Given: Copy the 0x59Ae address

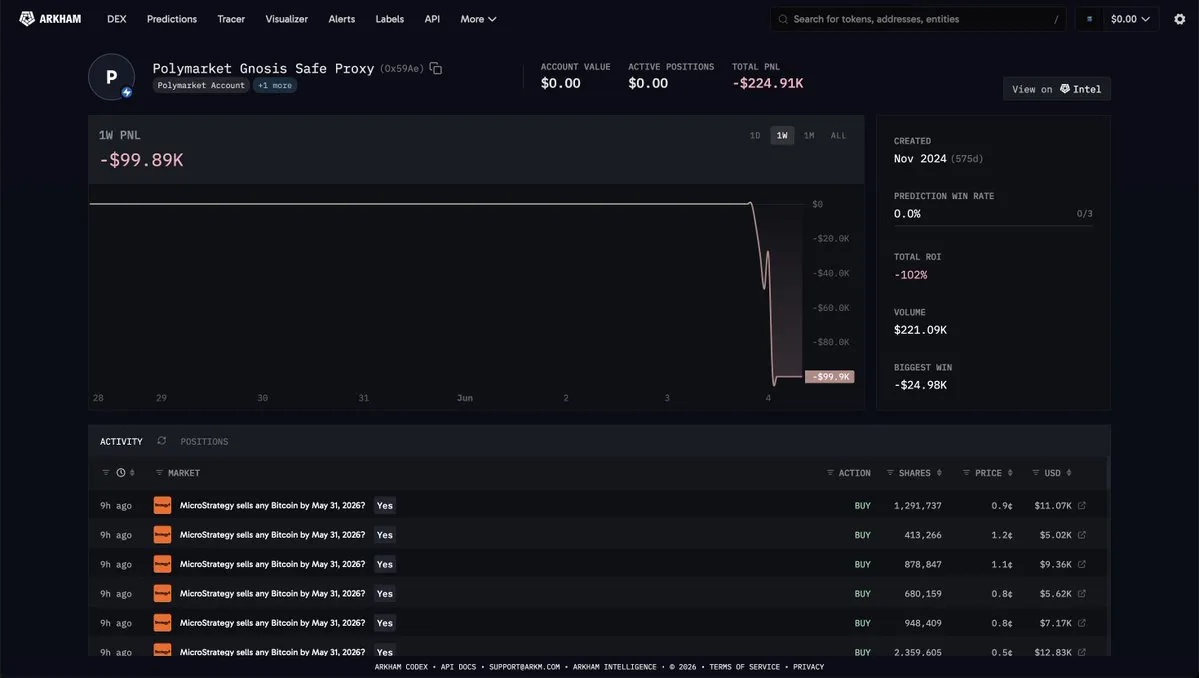Looking at the screenshot, I should pyautogui.click(x=436, y=68).
